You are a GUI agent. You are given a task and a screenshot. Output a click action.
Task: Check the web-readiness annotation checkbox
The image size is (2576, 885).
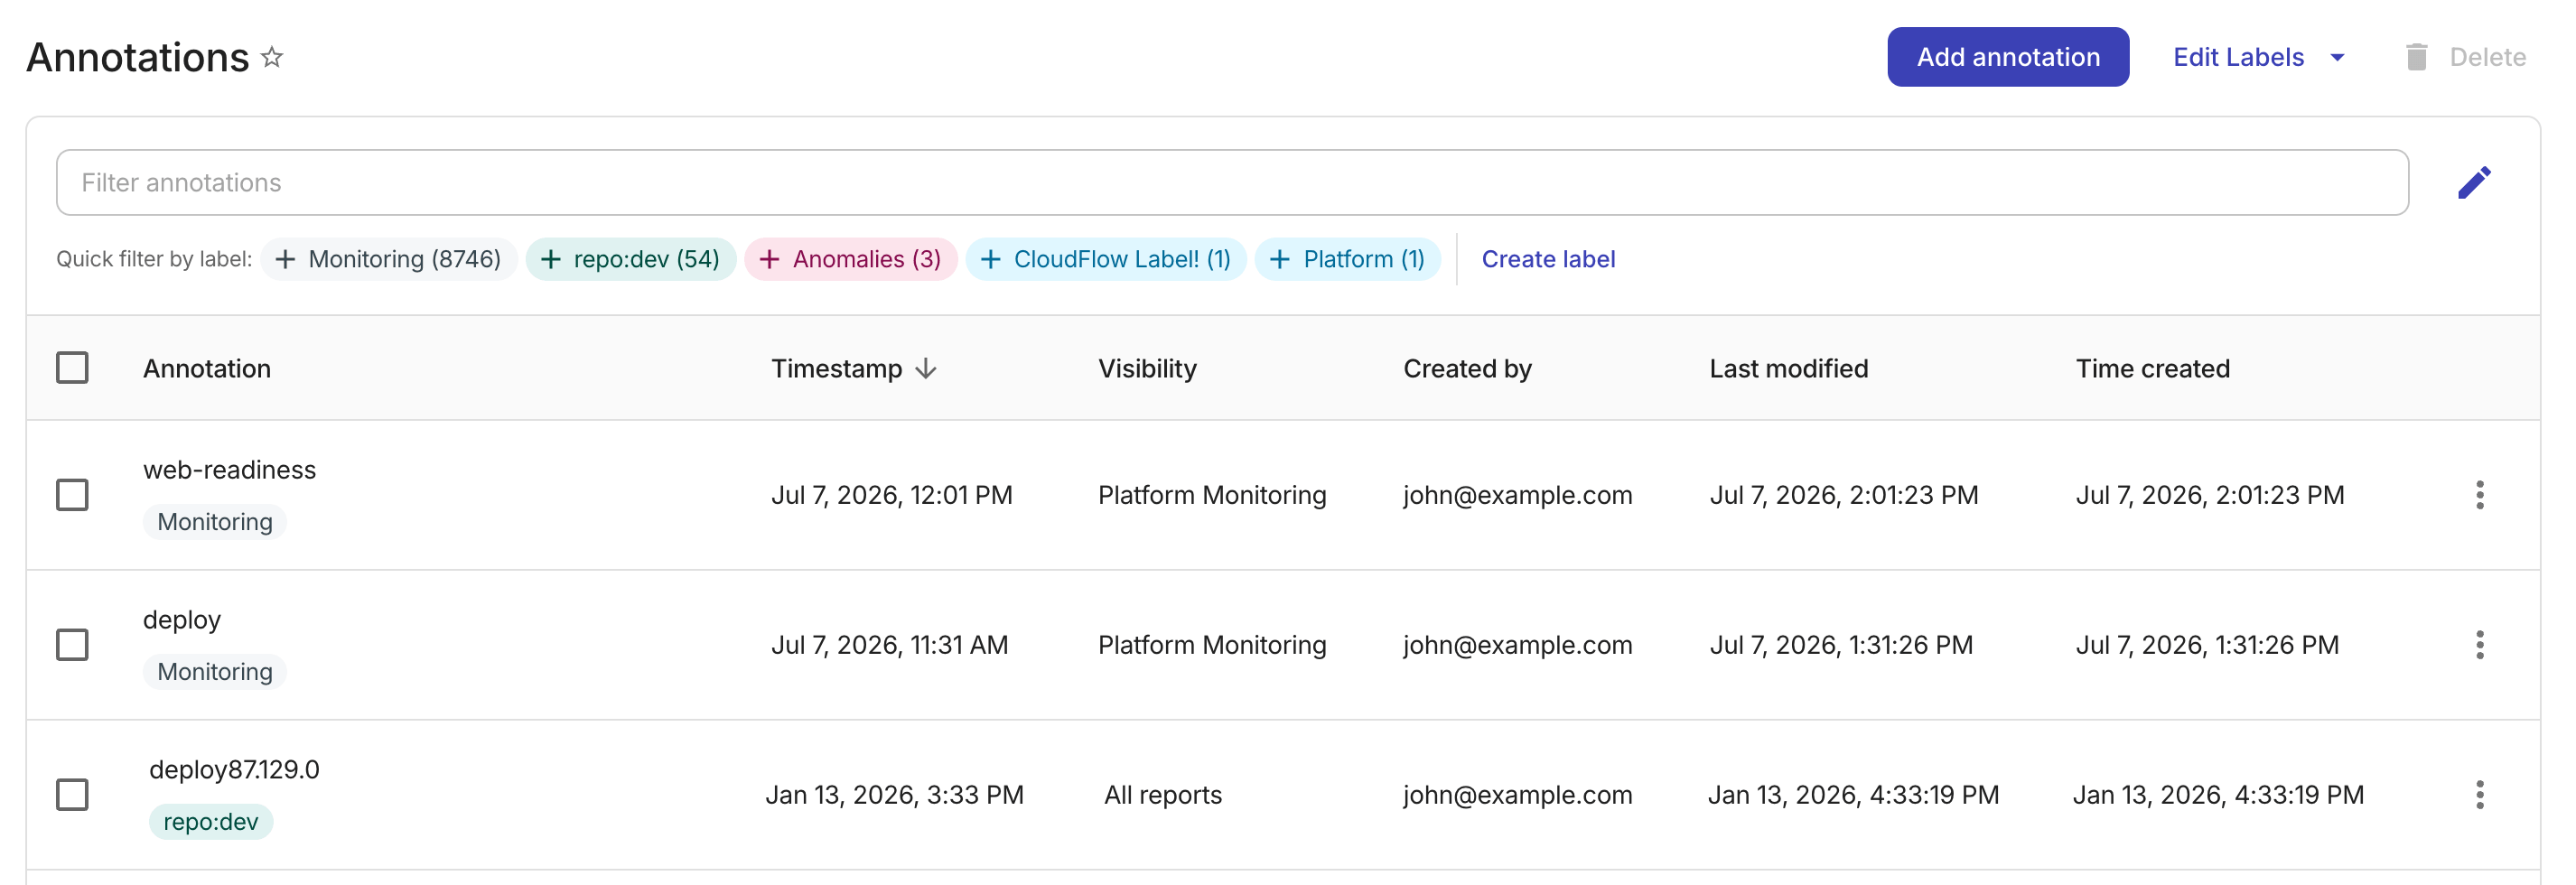[x=72, y=495]
